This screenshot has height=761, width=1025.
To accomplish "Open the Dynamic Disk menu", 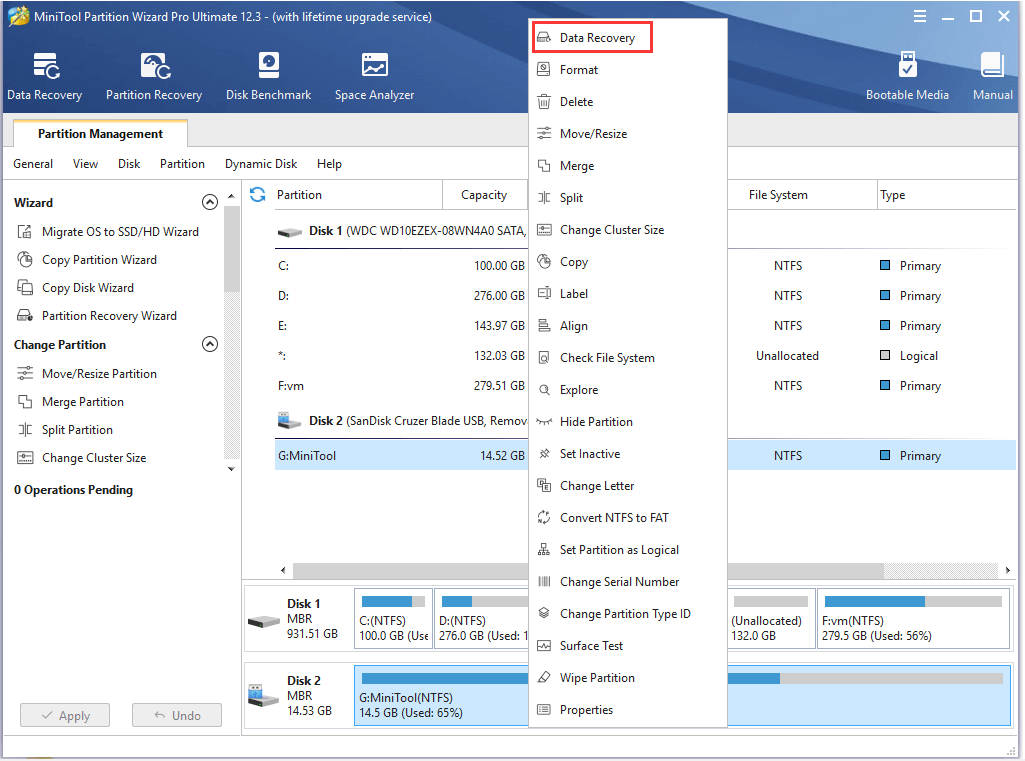I will pyautogui.click(x=261, y=163).
